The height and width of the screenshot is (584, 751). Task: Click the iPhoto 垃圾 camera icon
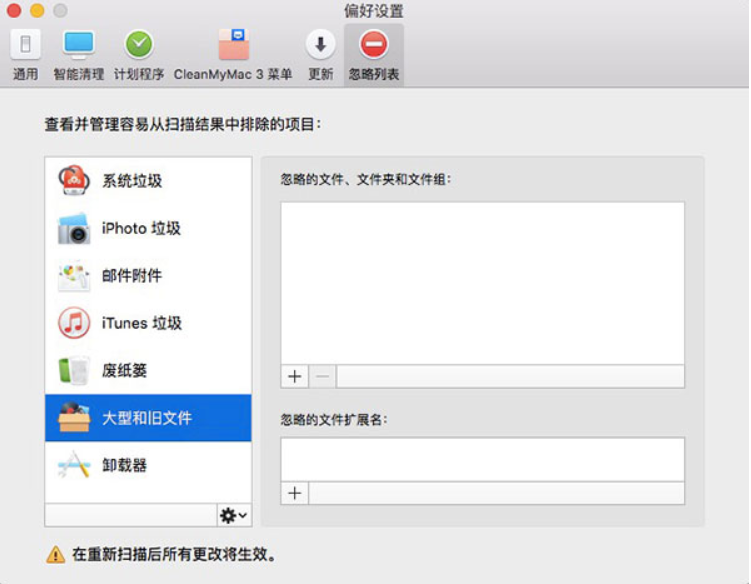click(74, 229)
